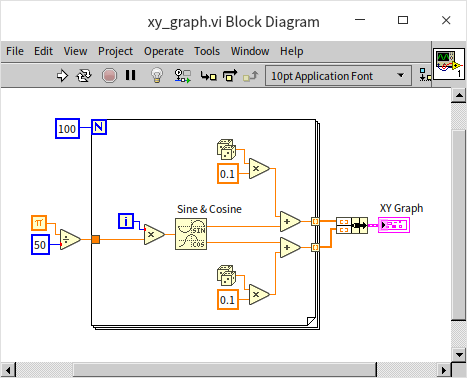Image resolution: width=467 pixels, height=378 pixels.
Task: Click the horizontal scrollbar right arrow
Action: click(x=444, y=370)
